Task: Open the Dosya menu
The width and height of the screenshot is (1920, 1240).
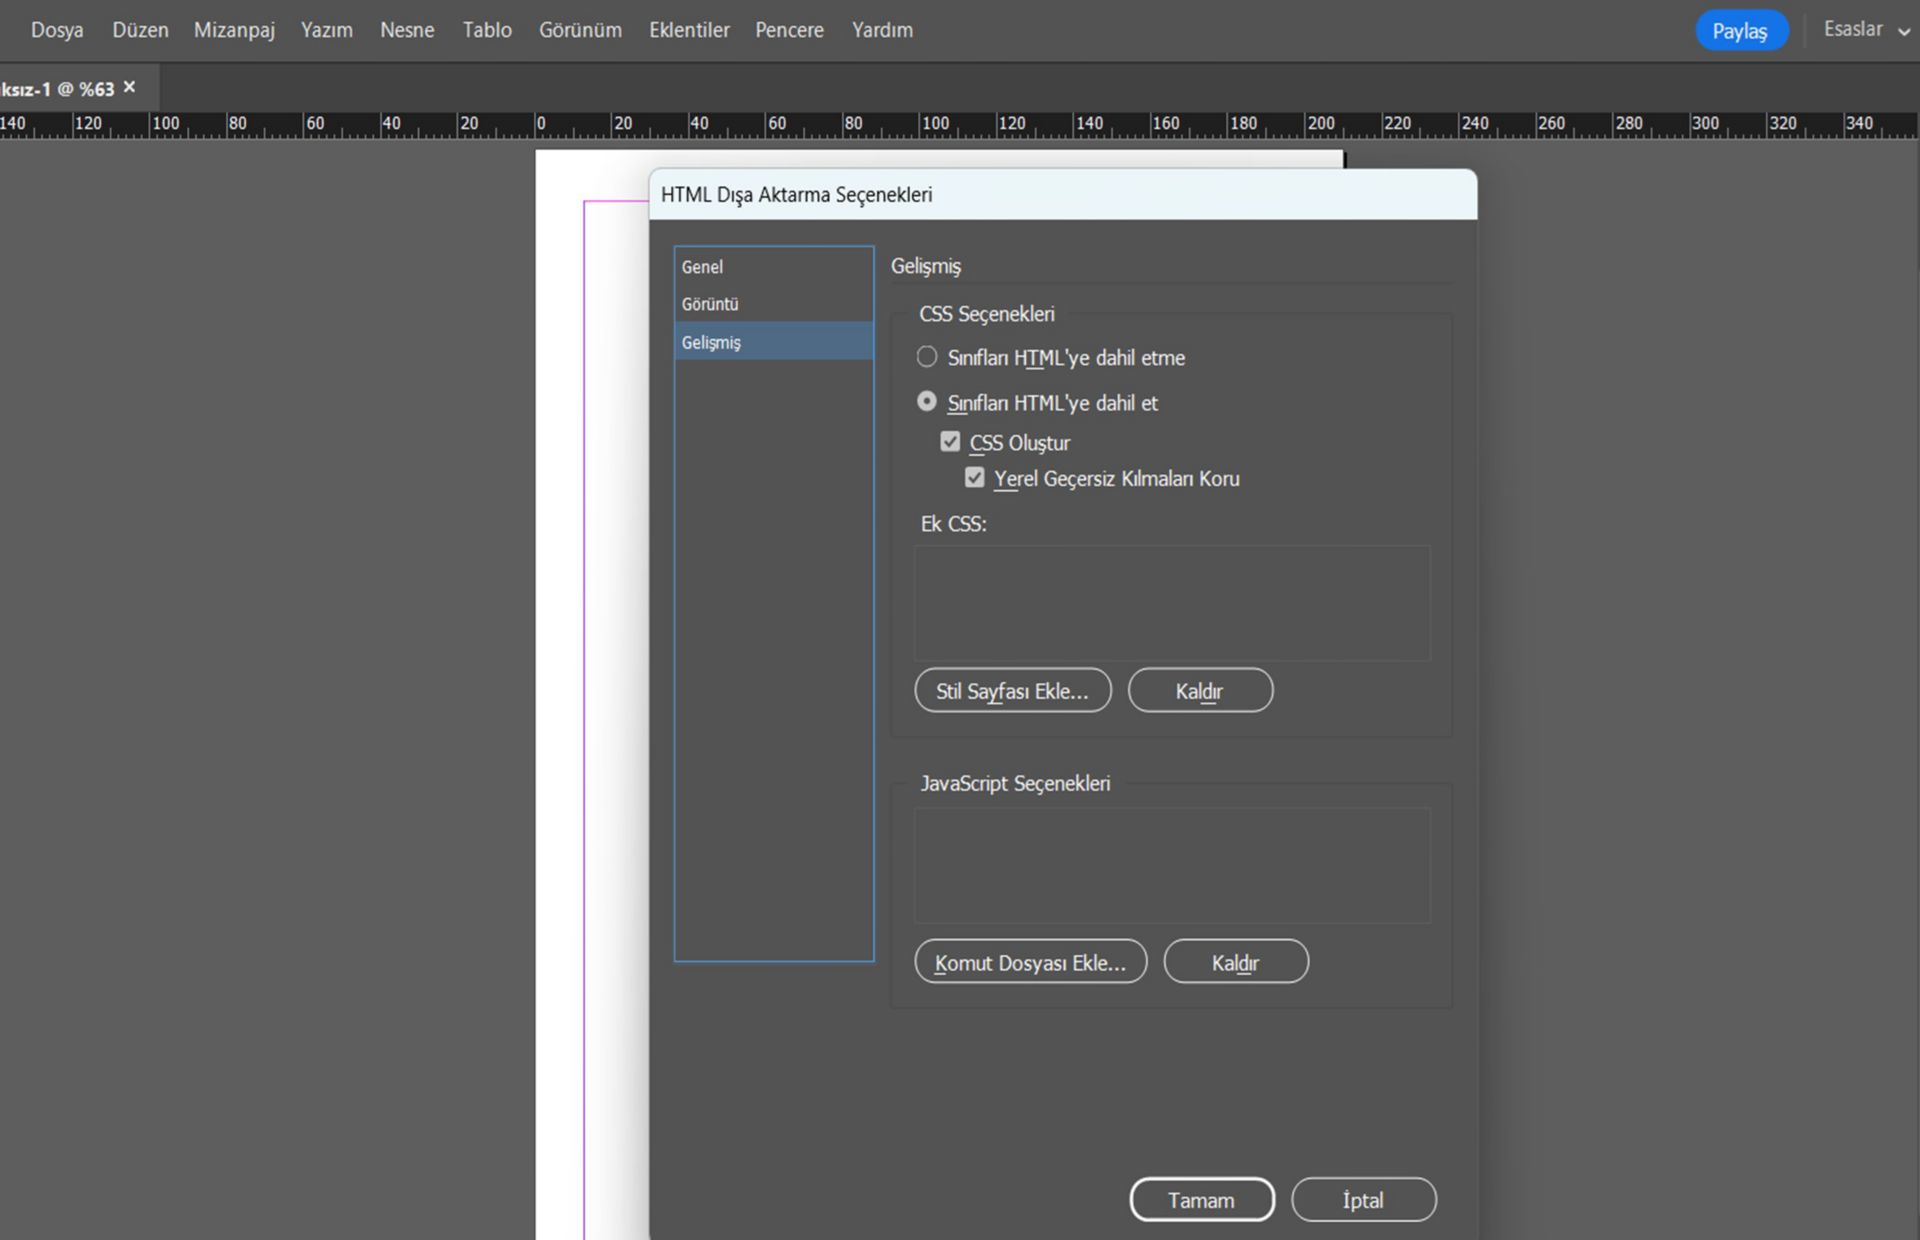Action: (x=57, y=30)
